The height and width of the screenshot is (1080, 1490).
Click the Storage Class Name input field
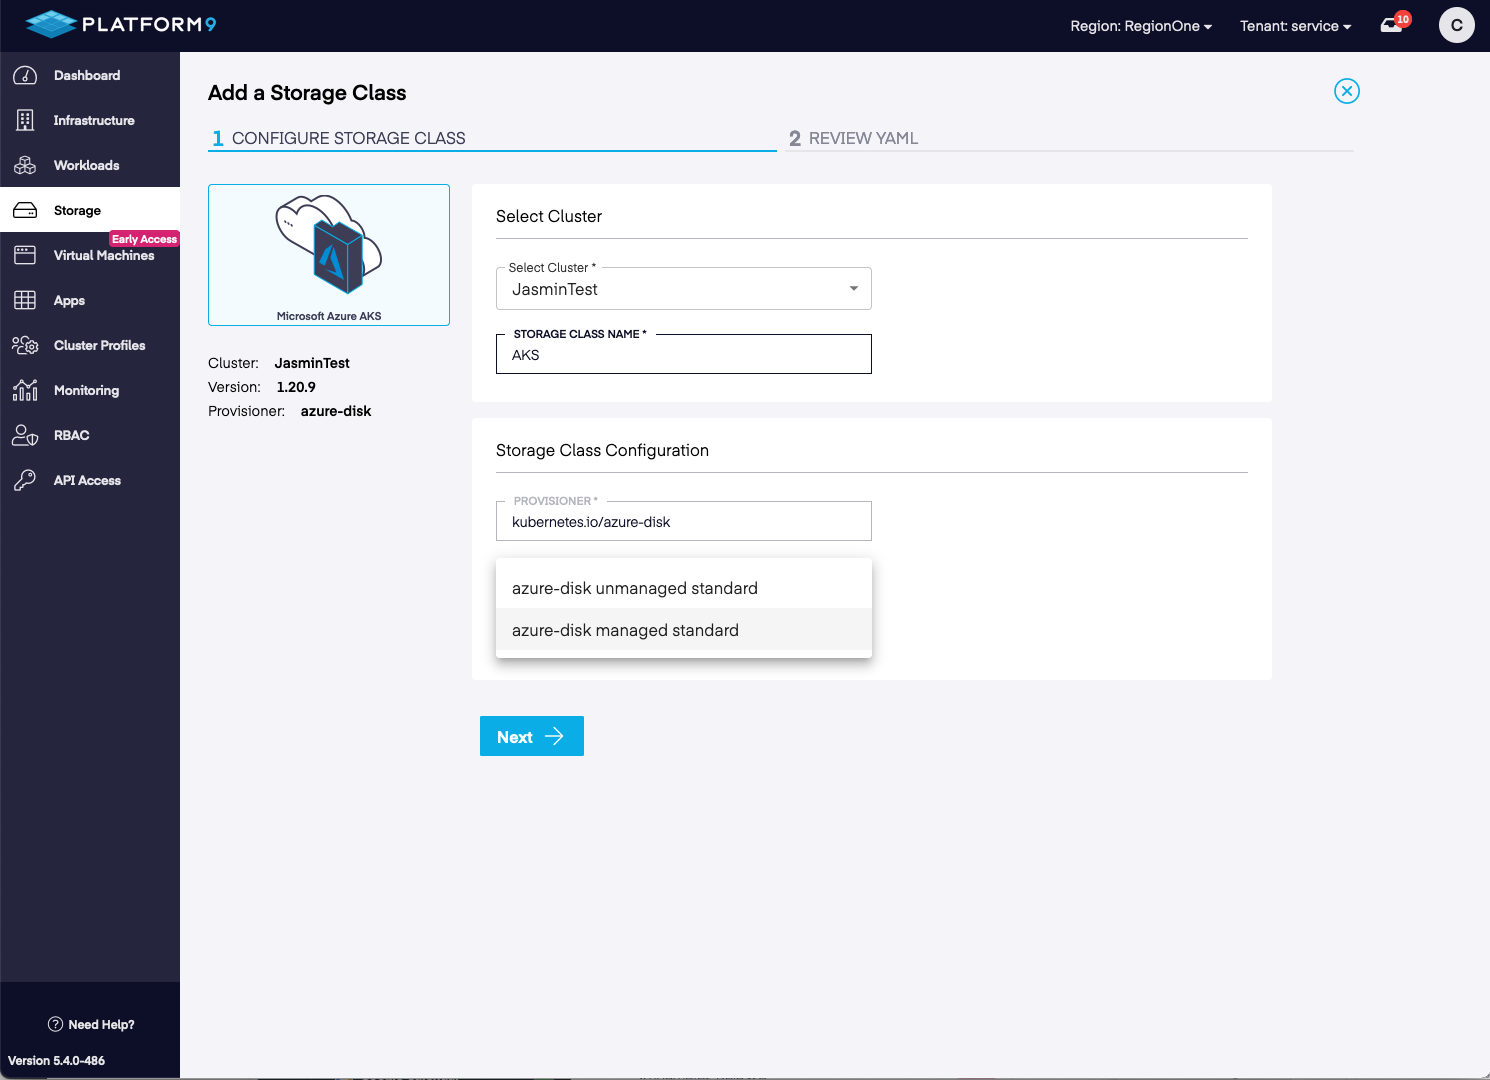683,355
